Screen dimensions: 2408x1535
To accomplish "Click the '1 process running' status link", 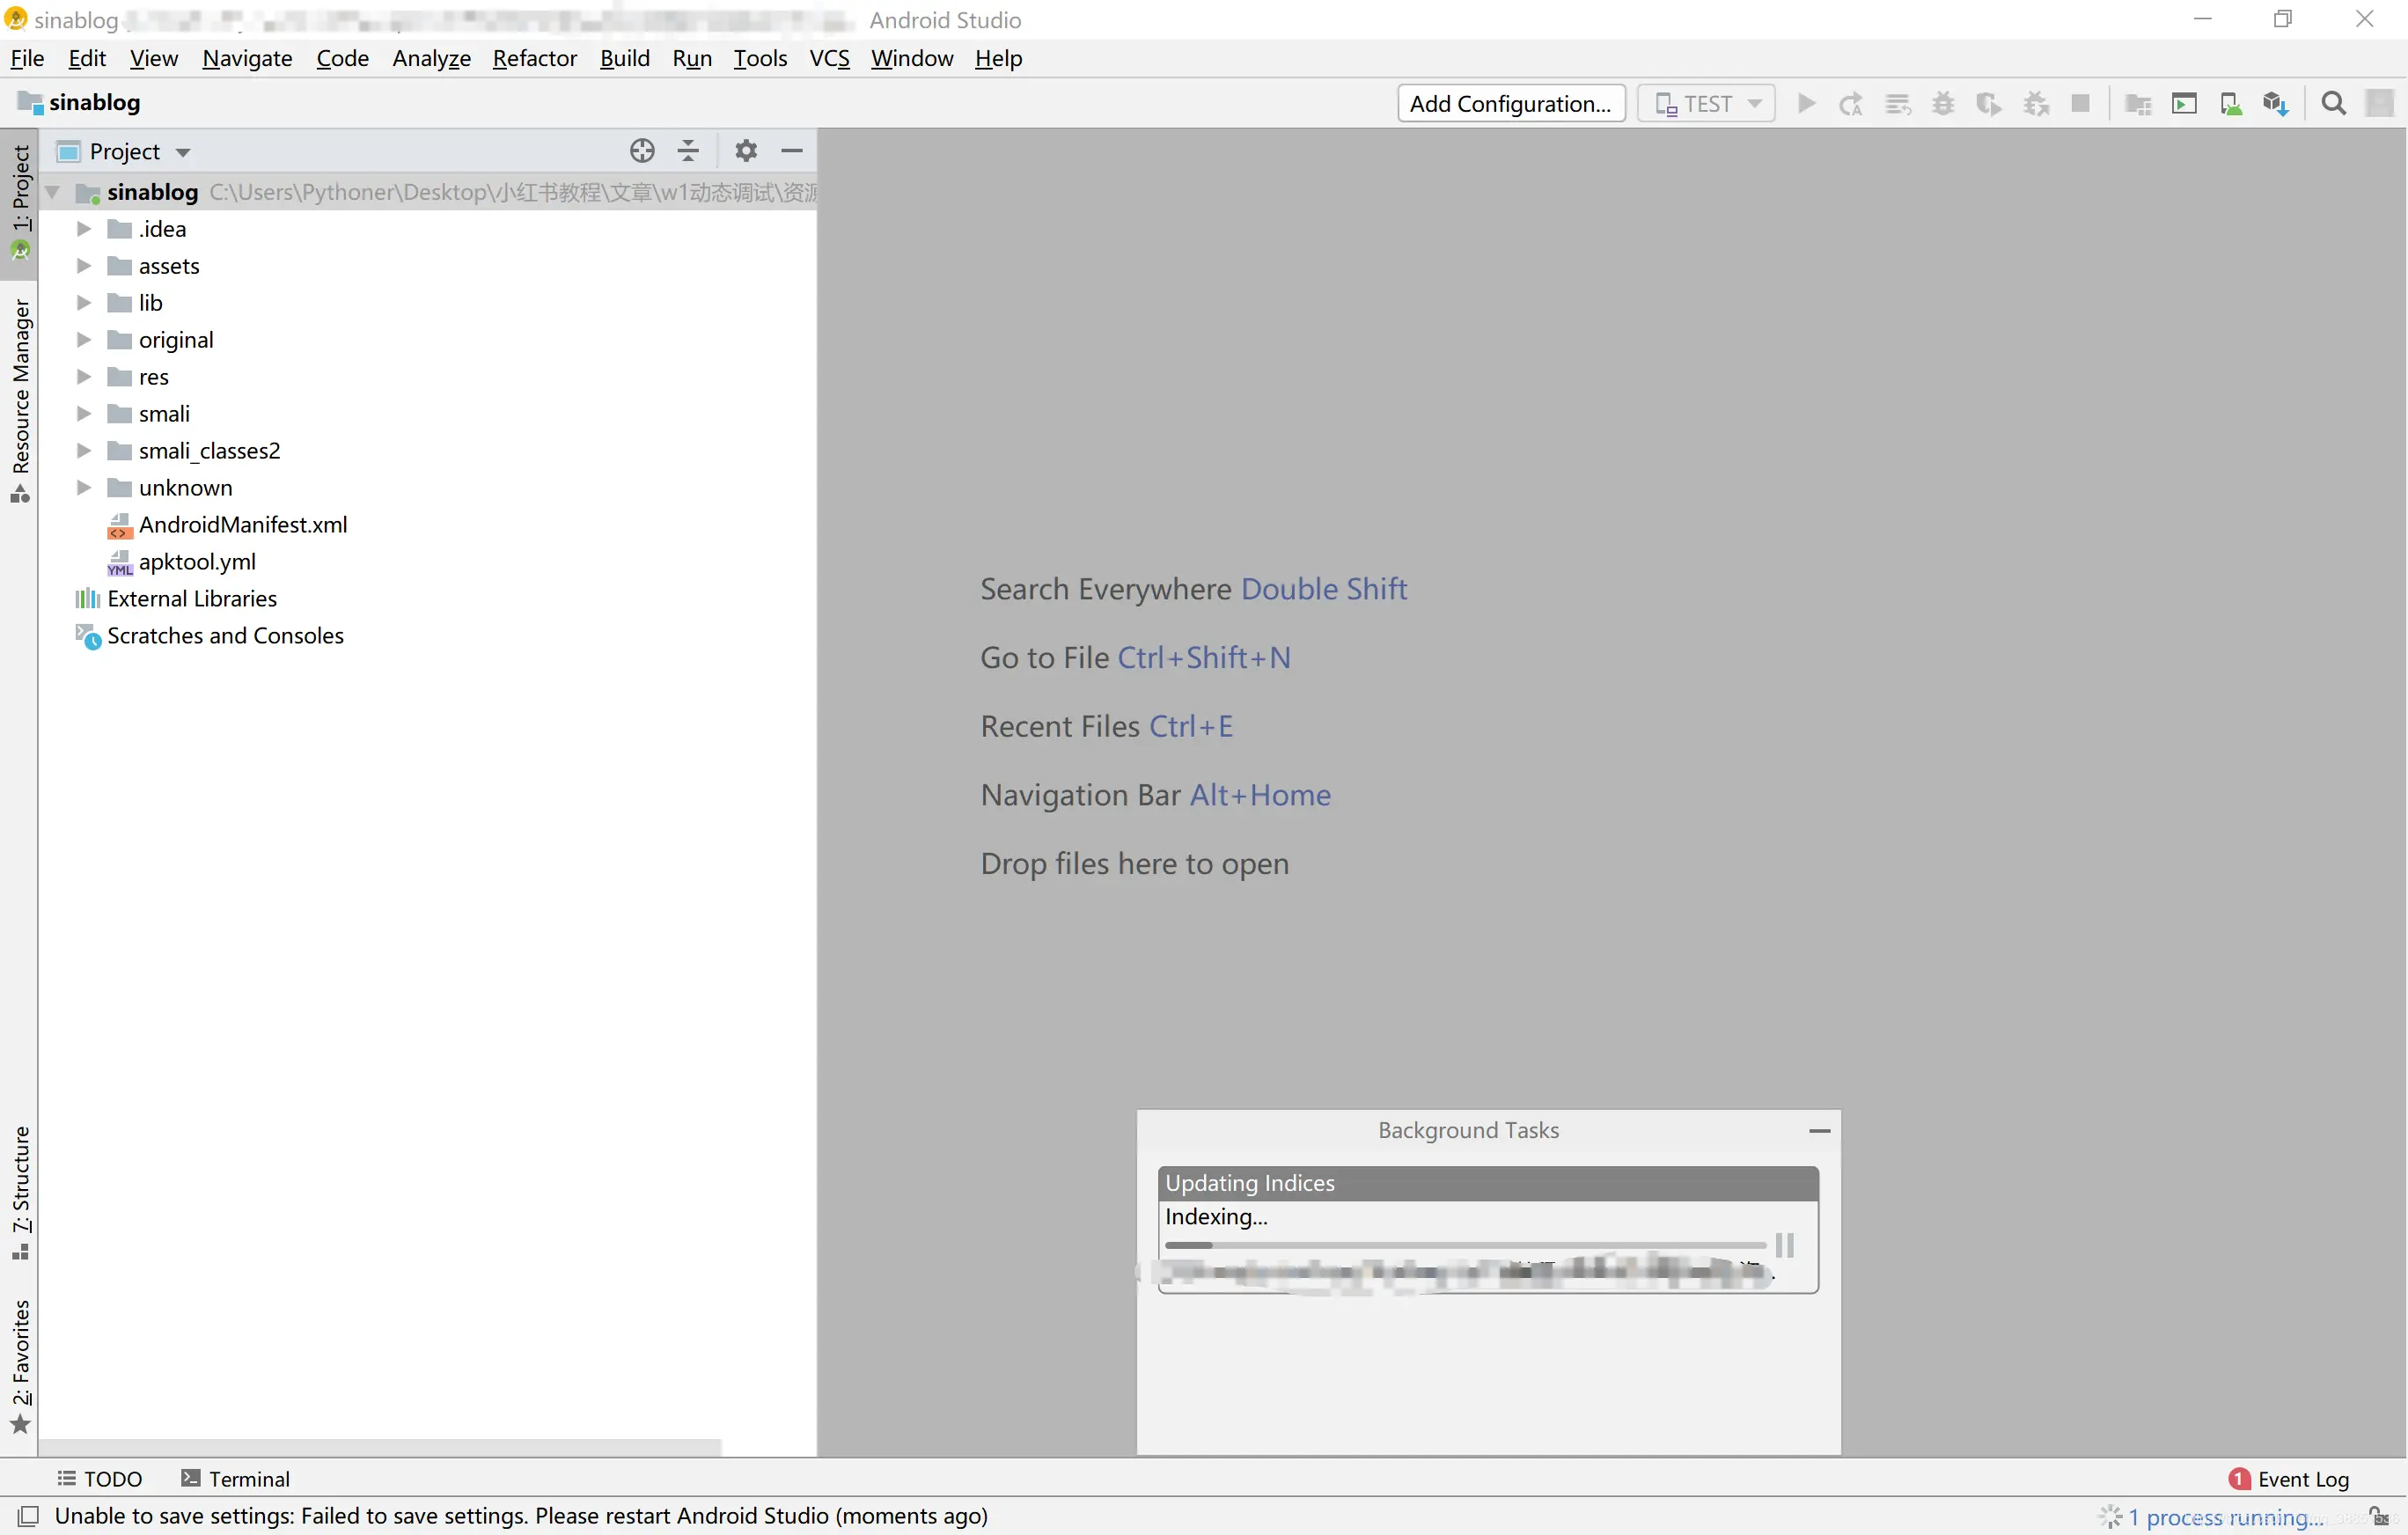I will (x=2224, y=1517).
